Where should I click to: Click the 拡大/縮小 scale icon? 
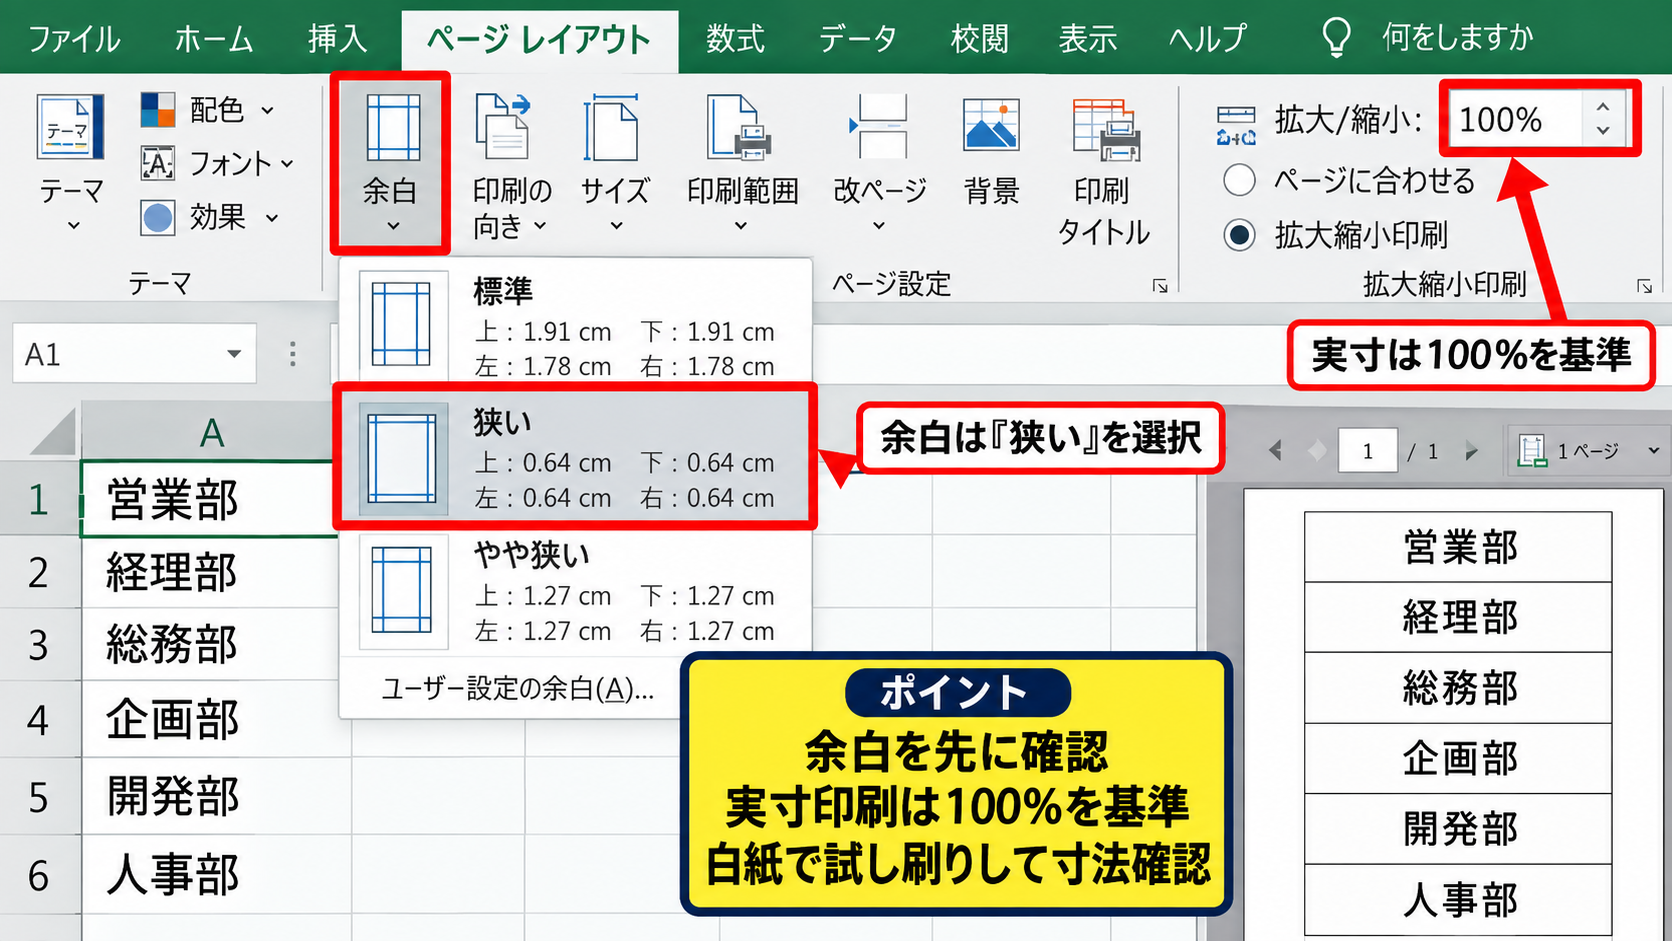tap(1237, 124)
